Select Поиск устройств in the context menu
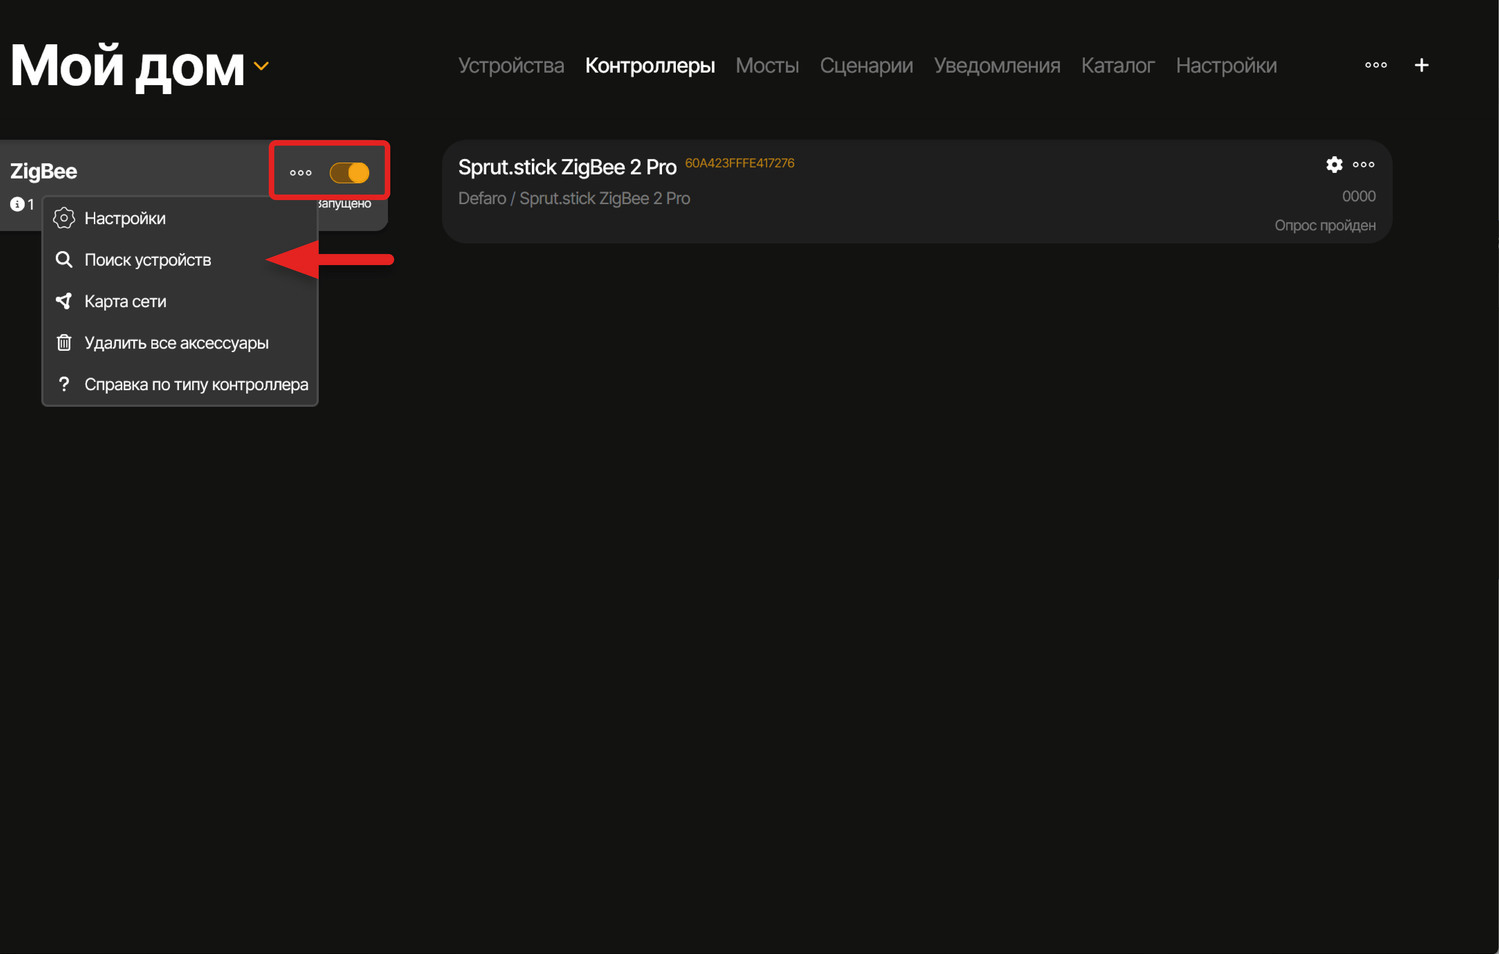The height and width of the screenshot is (954, 1499). point(148,259)
